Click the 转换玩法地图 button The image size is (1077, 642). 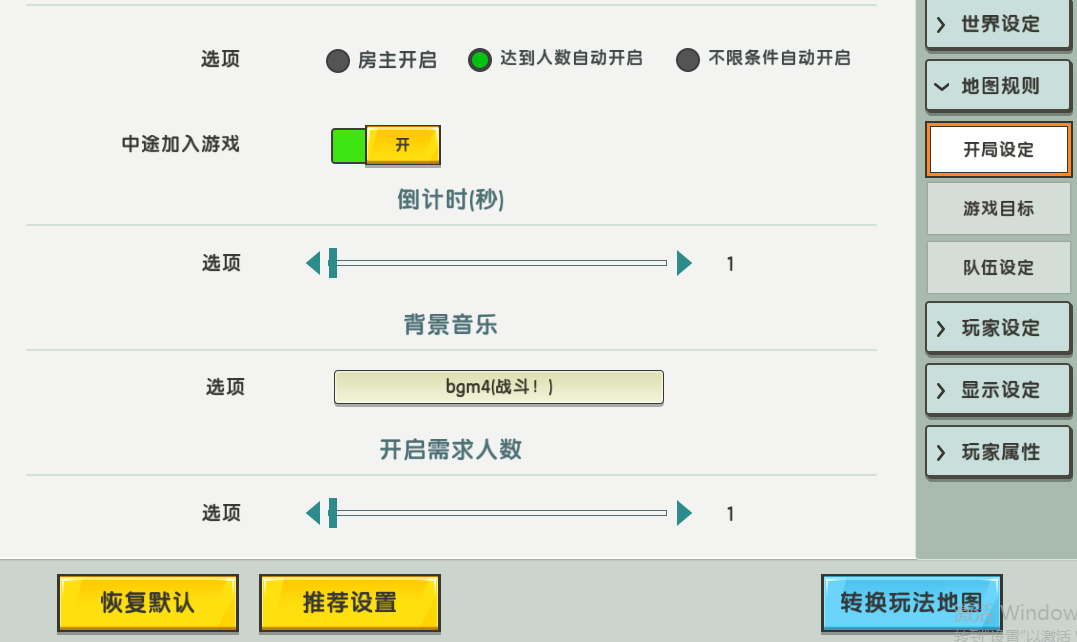tap(910, 603)
